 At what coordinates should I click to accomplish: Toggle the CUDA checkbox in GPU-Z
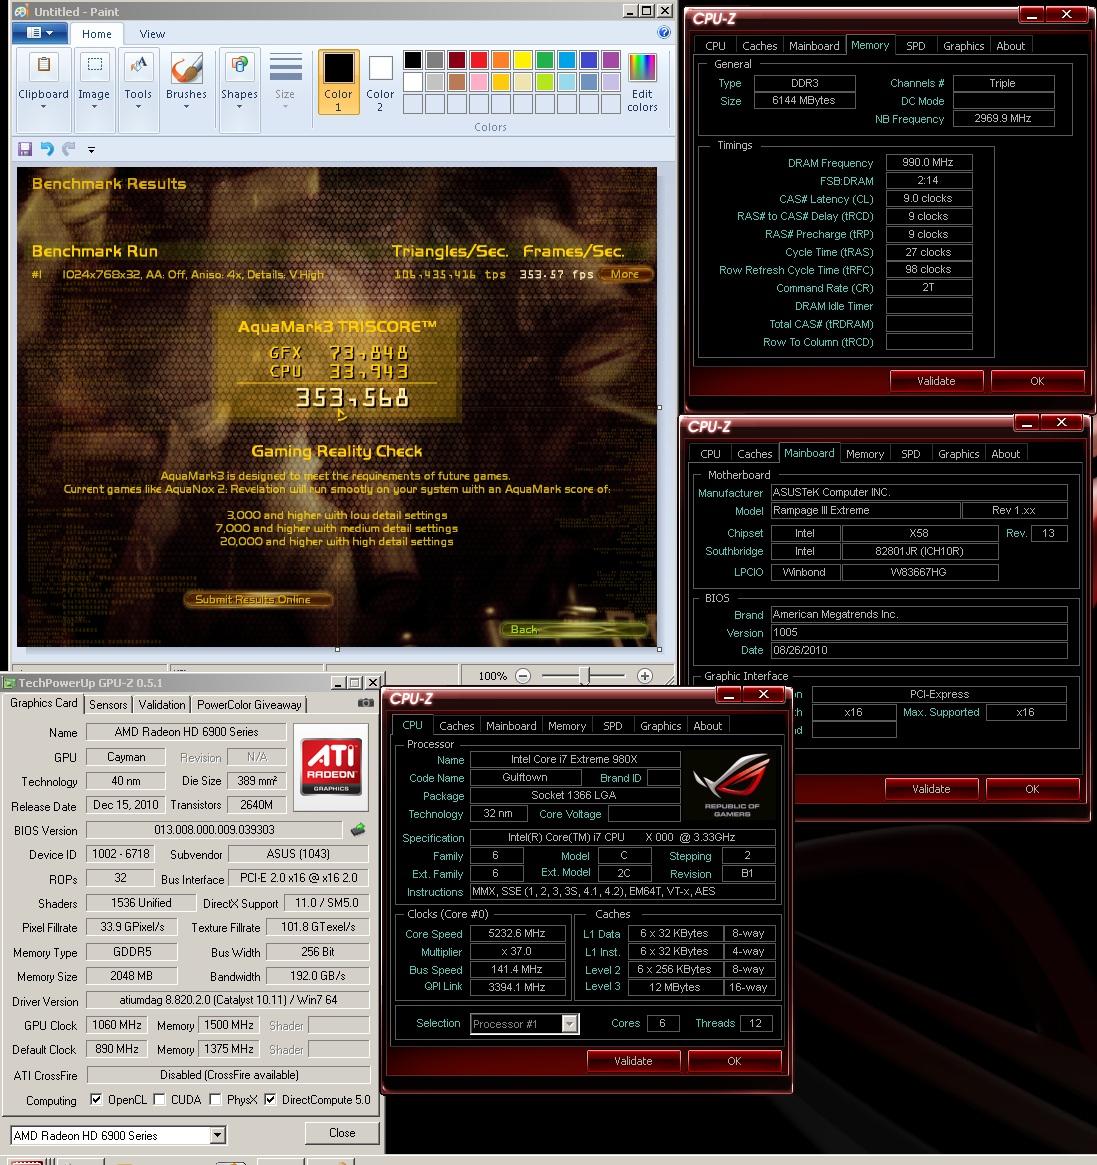pos(159,1099)
